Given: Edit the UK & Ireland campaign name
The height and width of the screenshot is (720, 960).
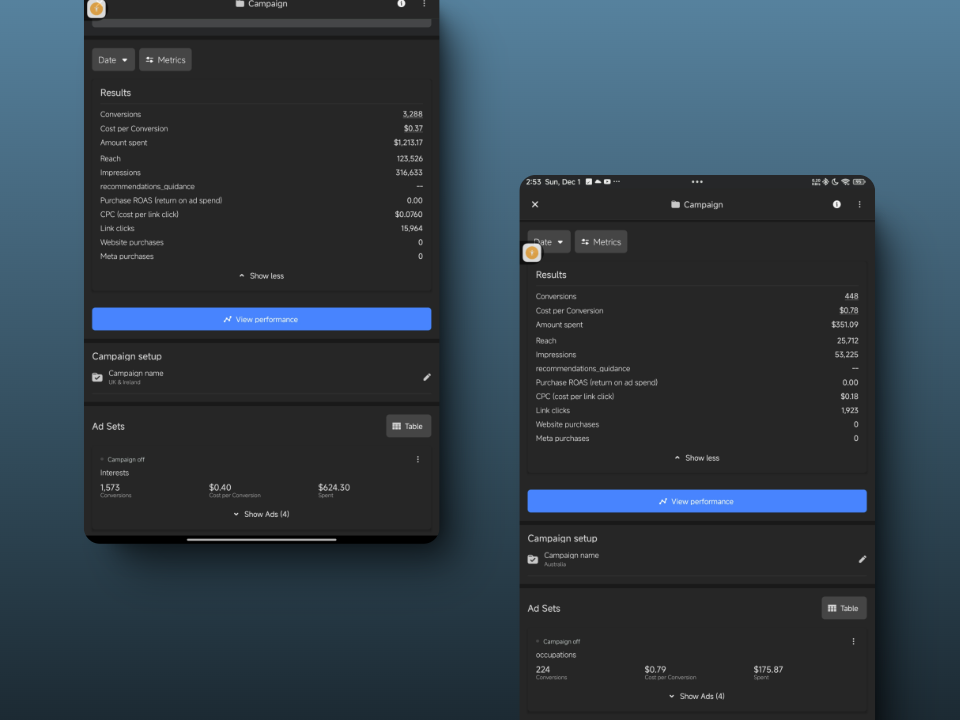Looking at the screenshot, I should [x=427, y=377].
